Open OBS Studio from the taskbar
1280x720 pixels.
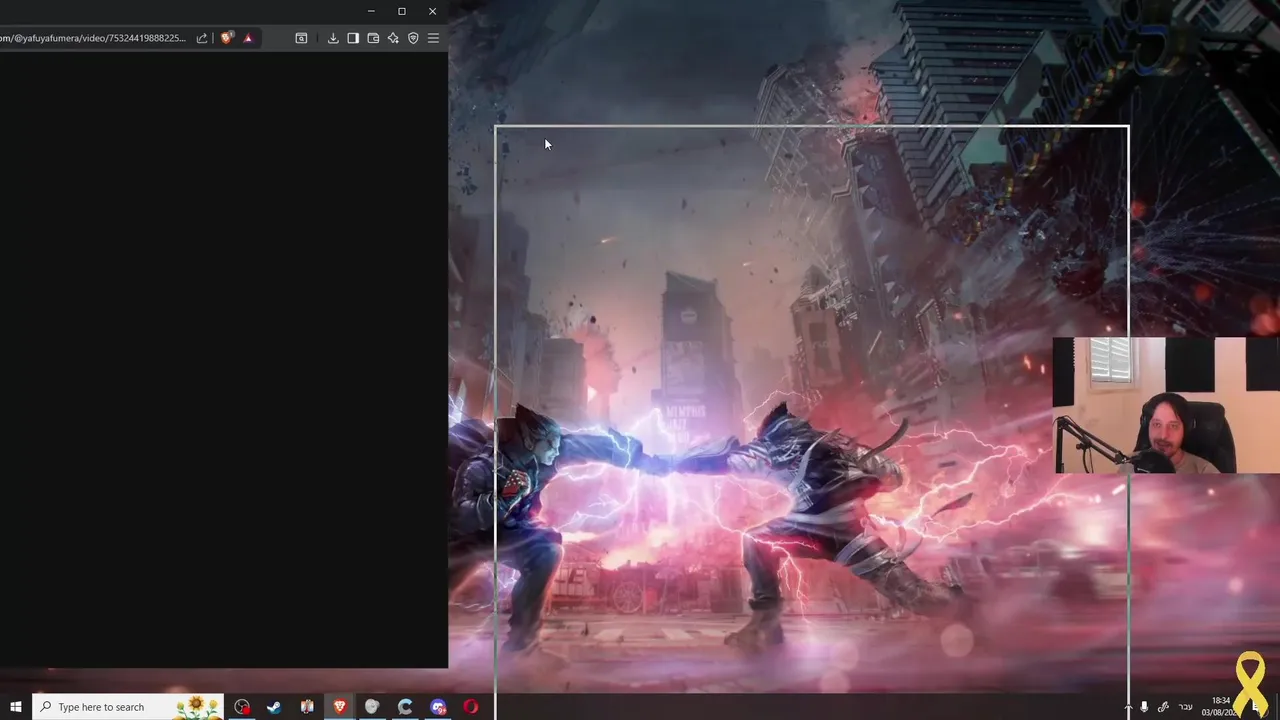tap(242, 707)
